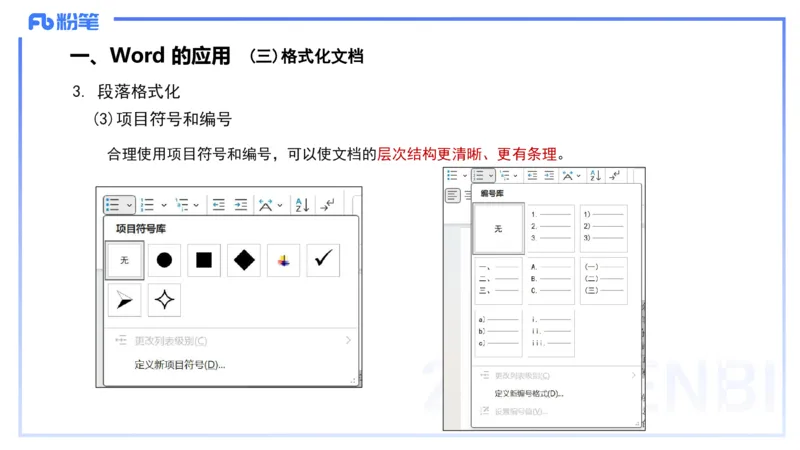Viewport: 800px width, 450px height.
Task: Click the heading 3. 段落格式化
Action: (x=126, y=92)
